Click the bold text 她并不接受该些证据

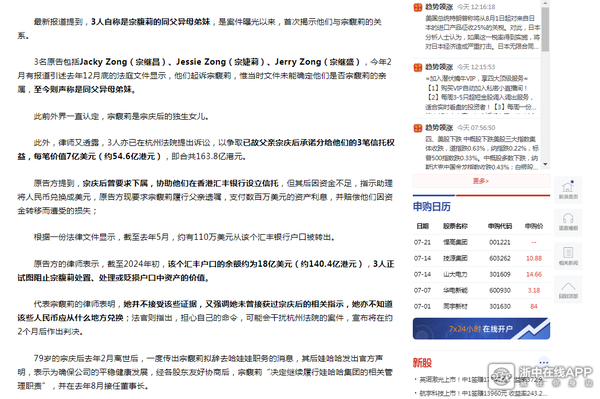coord(160,304)
